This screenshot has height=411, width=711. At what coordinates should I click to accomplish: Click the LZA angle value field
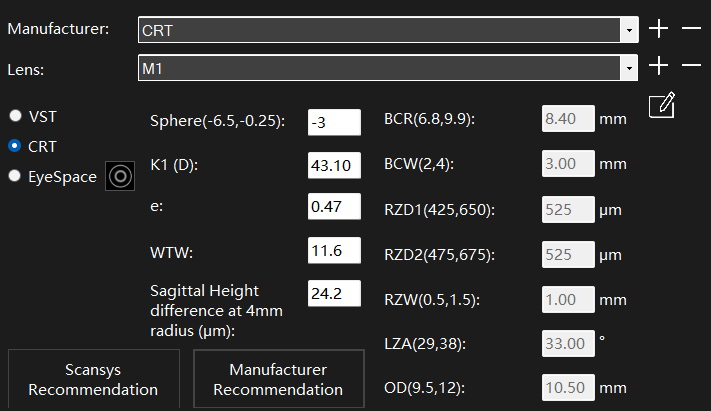pyautogui.click(x=568, y=344)
